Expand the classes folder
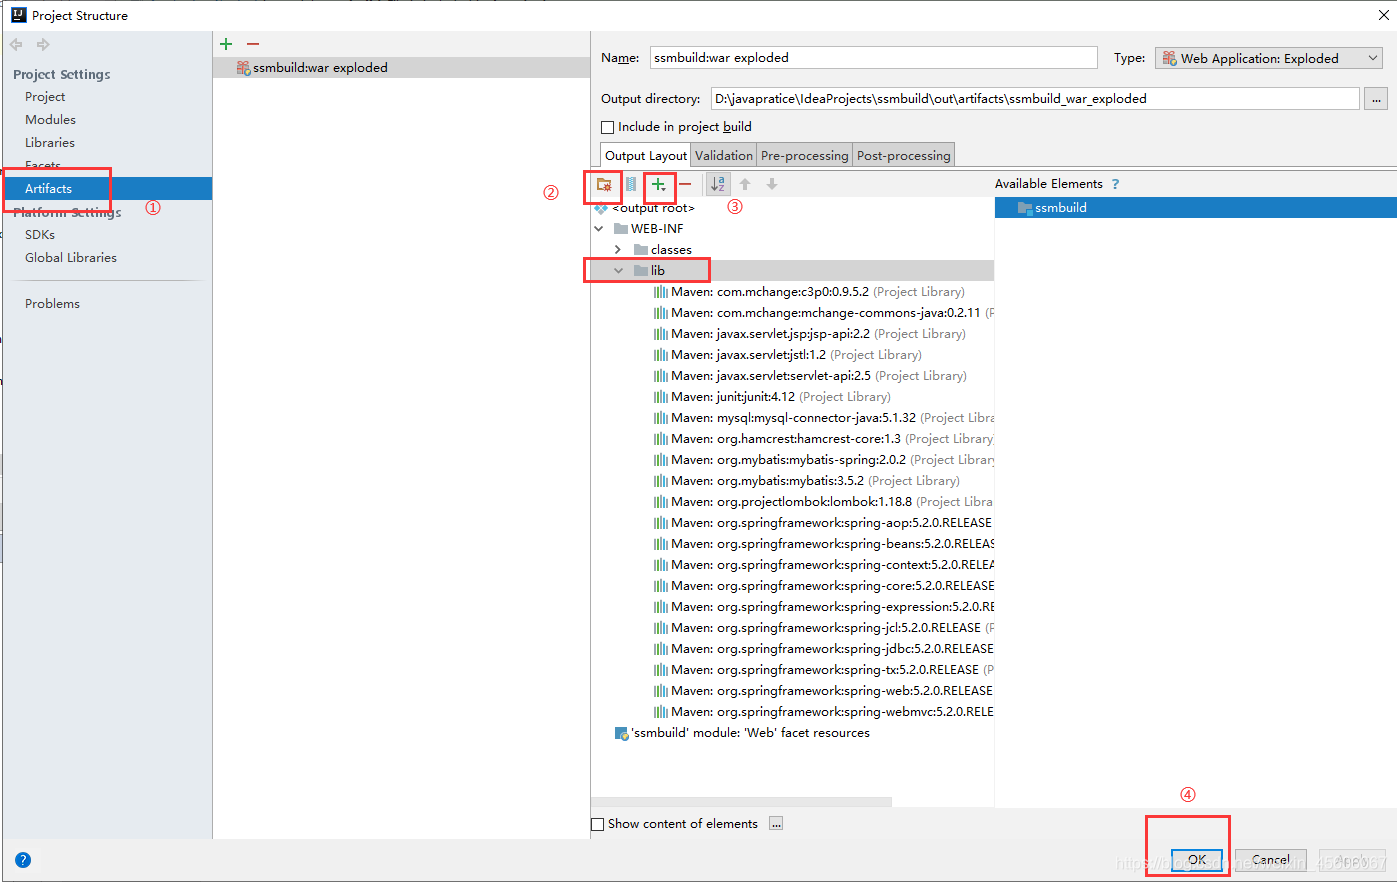 (x=618, y=250)
